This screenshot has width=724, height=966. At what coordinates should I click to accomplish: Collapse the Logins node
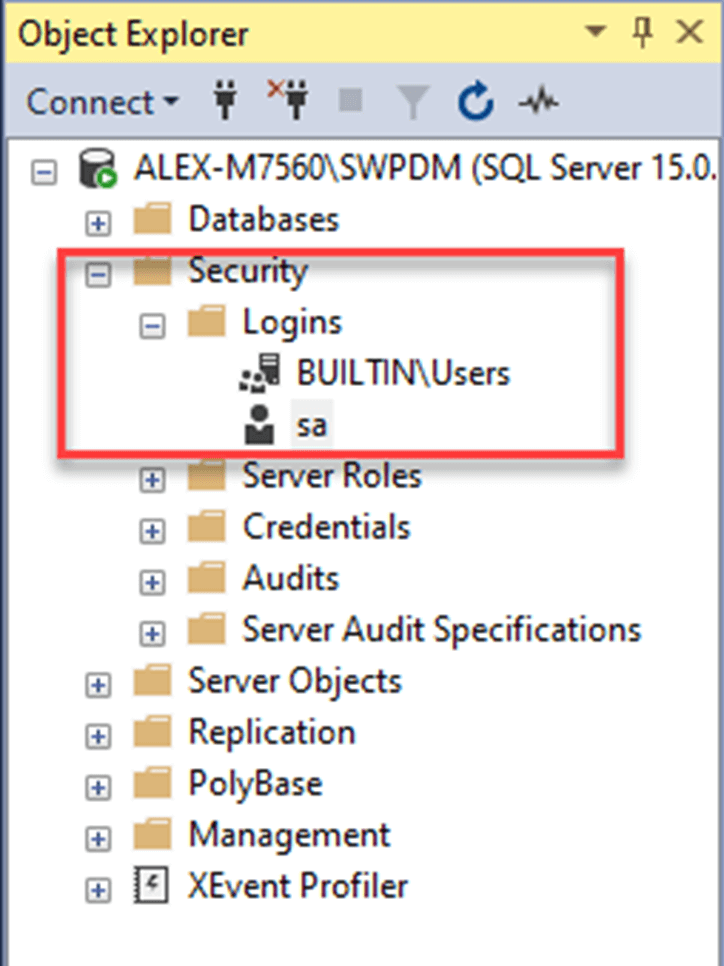click(151, 325)
